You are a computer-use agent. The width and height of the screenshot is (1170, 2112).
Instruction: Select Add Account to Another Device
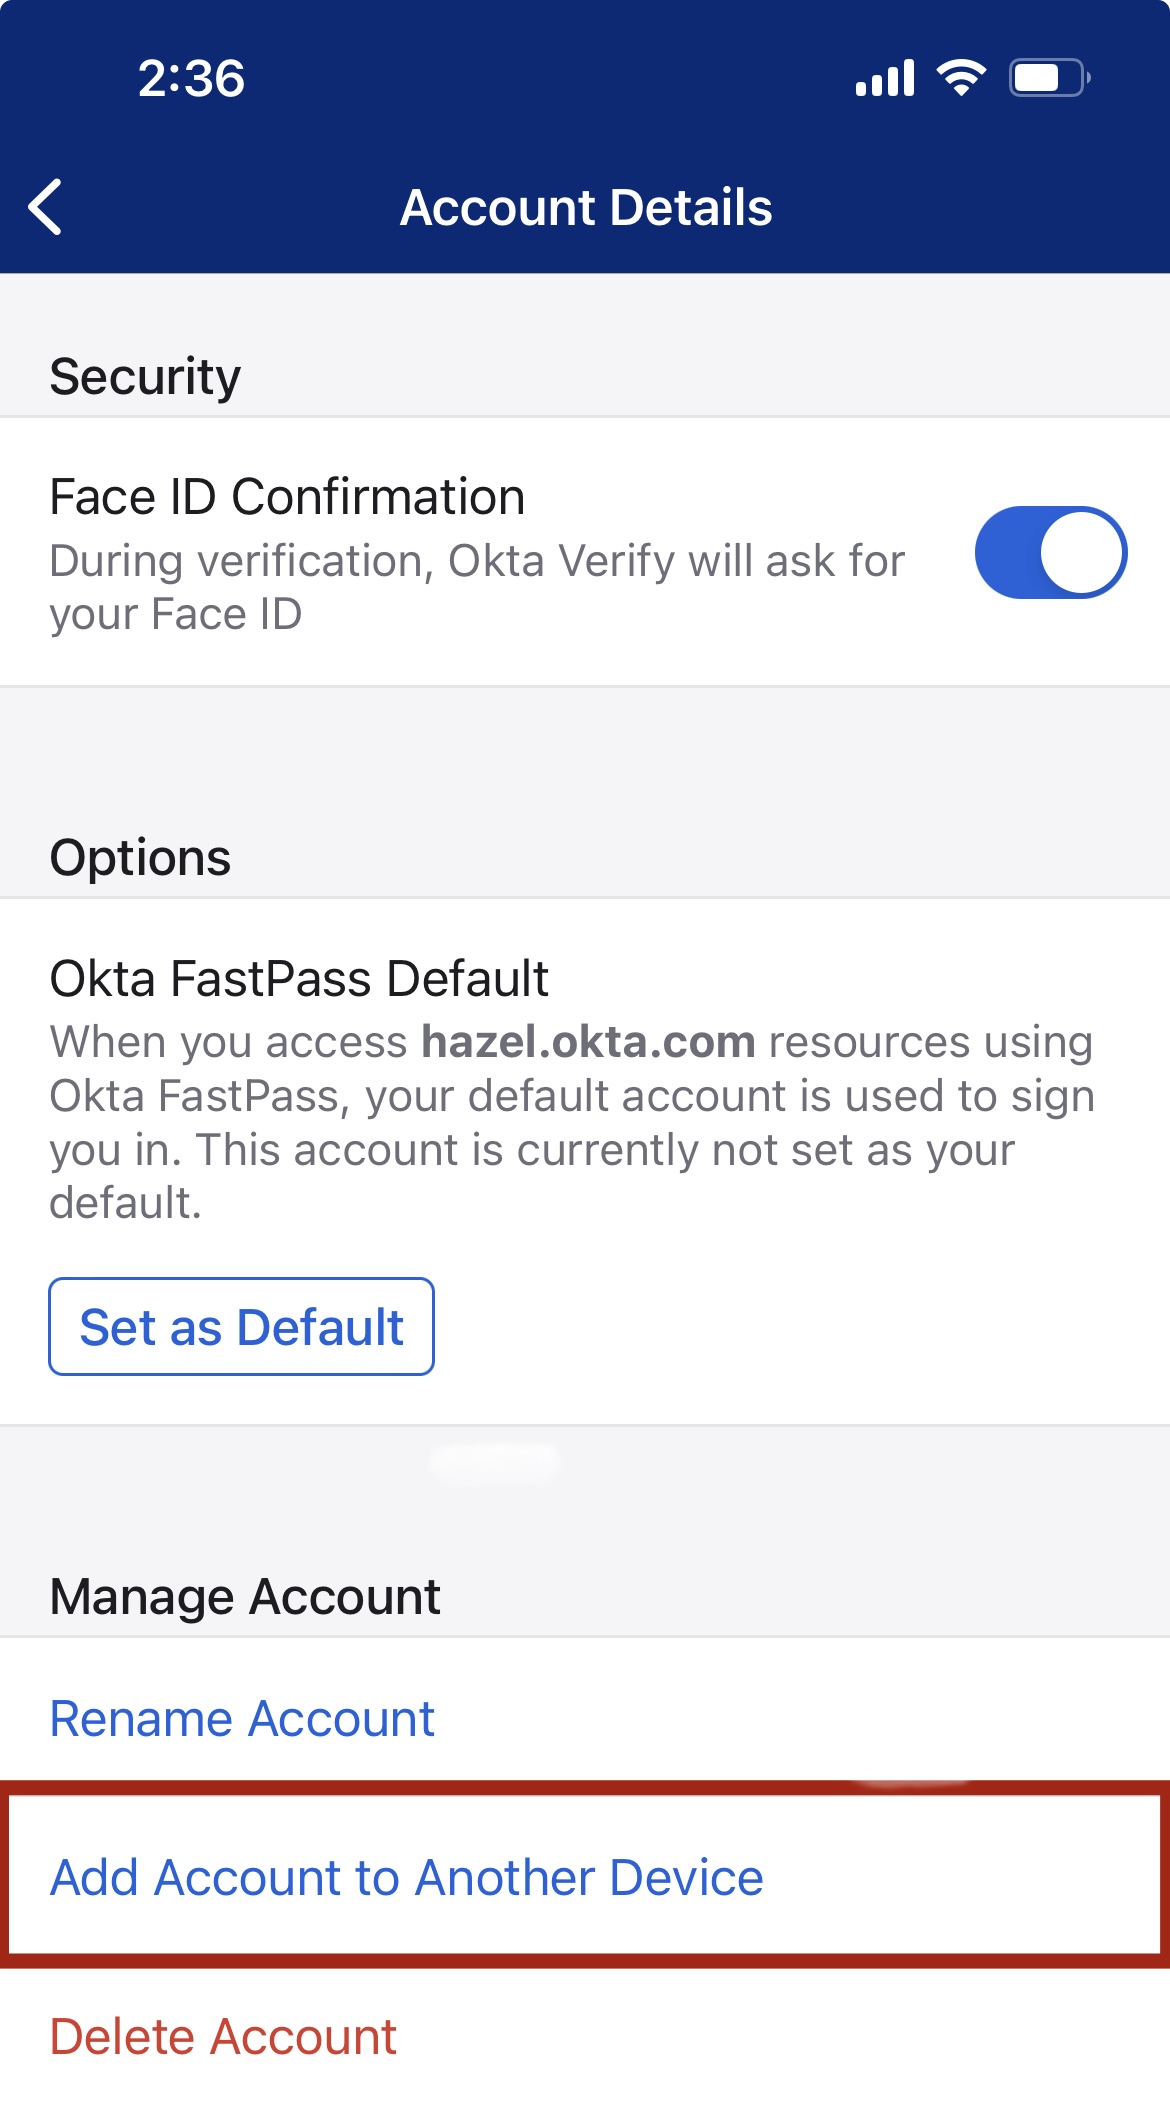(585, 1877)
